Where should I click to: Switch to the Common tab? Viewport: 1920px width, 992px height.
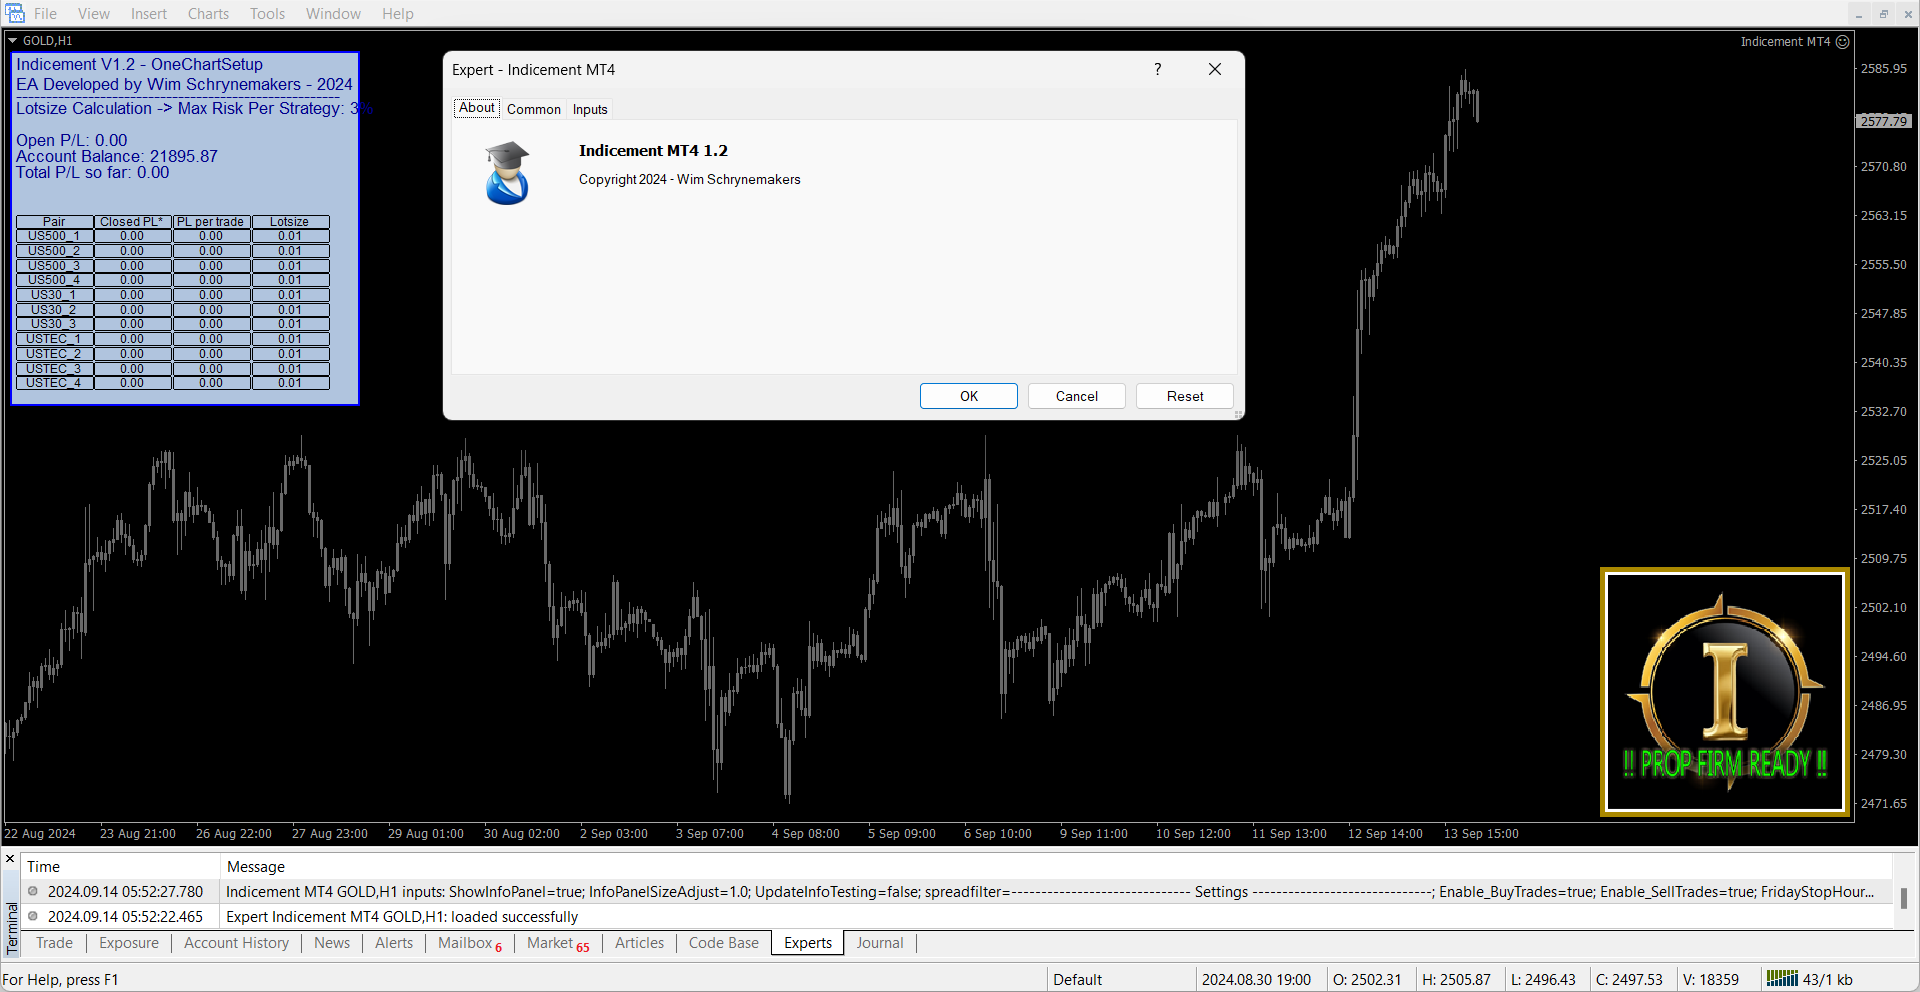click(533, 109)
